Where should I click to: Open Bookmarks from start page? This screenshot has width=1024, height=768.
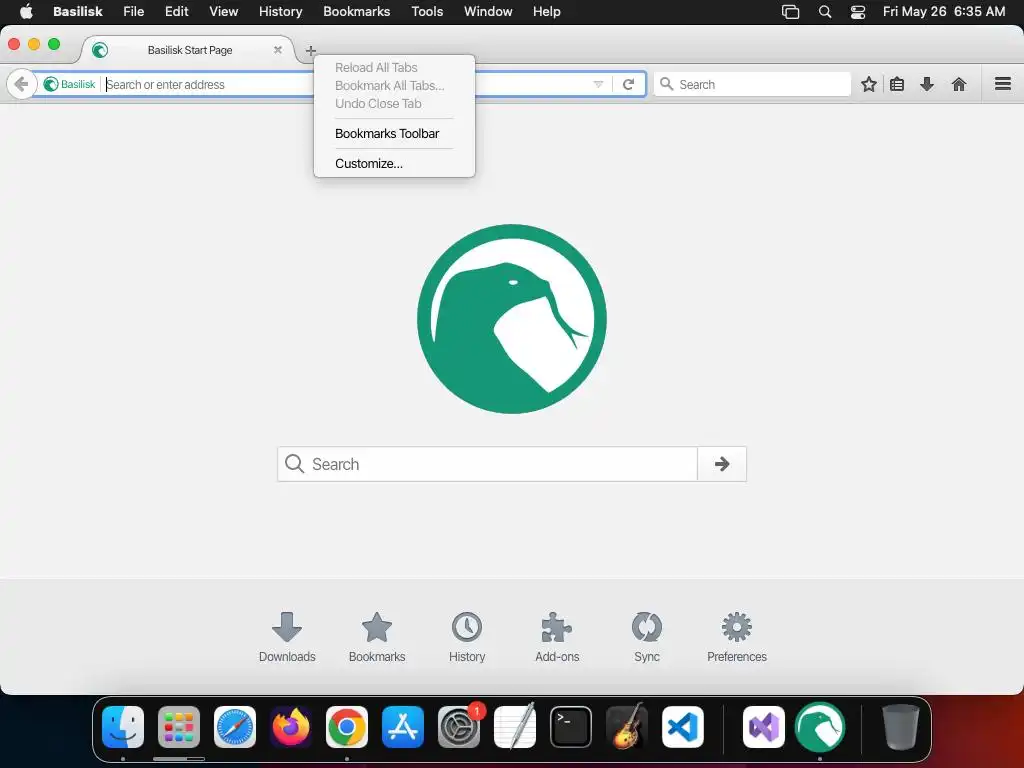(x=377, y=637)
